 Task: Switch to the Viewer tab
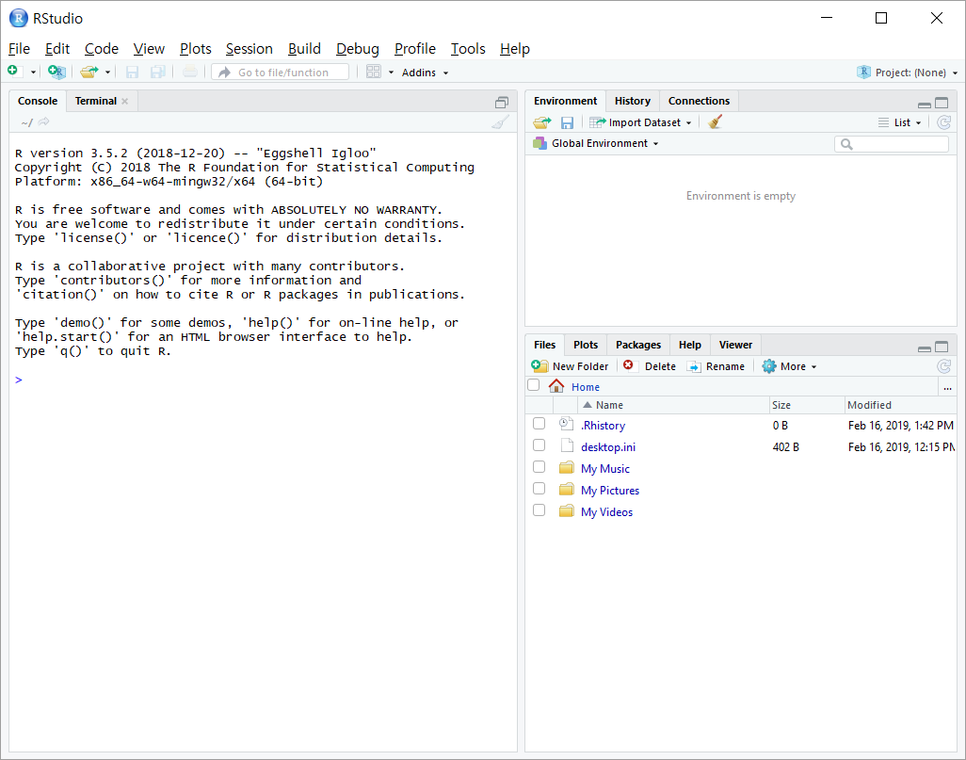(x=736, y=345)
